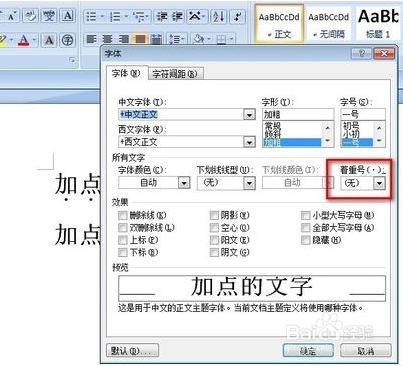Apply the 正文 Normal style thumbnail

279,23
